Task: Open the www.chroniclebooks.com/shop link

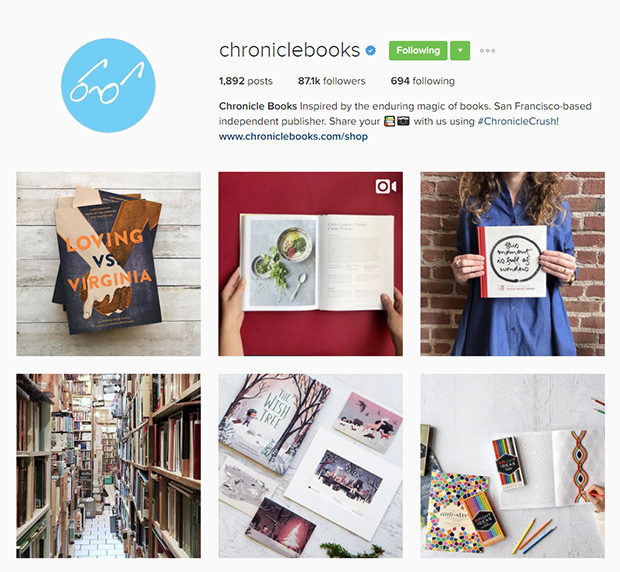Action: pos(293,136)
